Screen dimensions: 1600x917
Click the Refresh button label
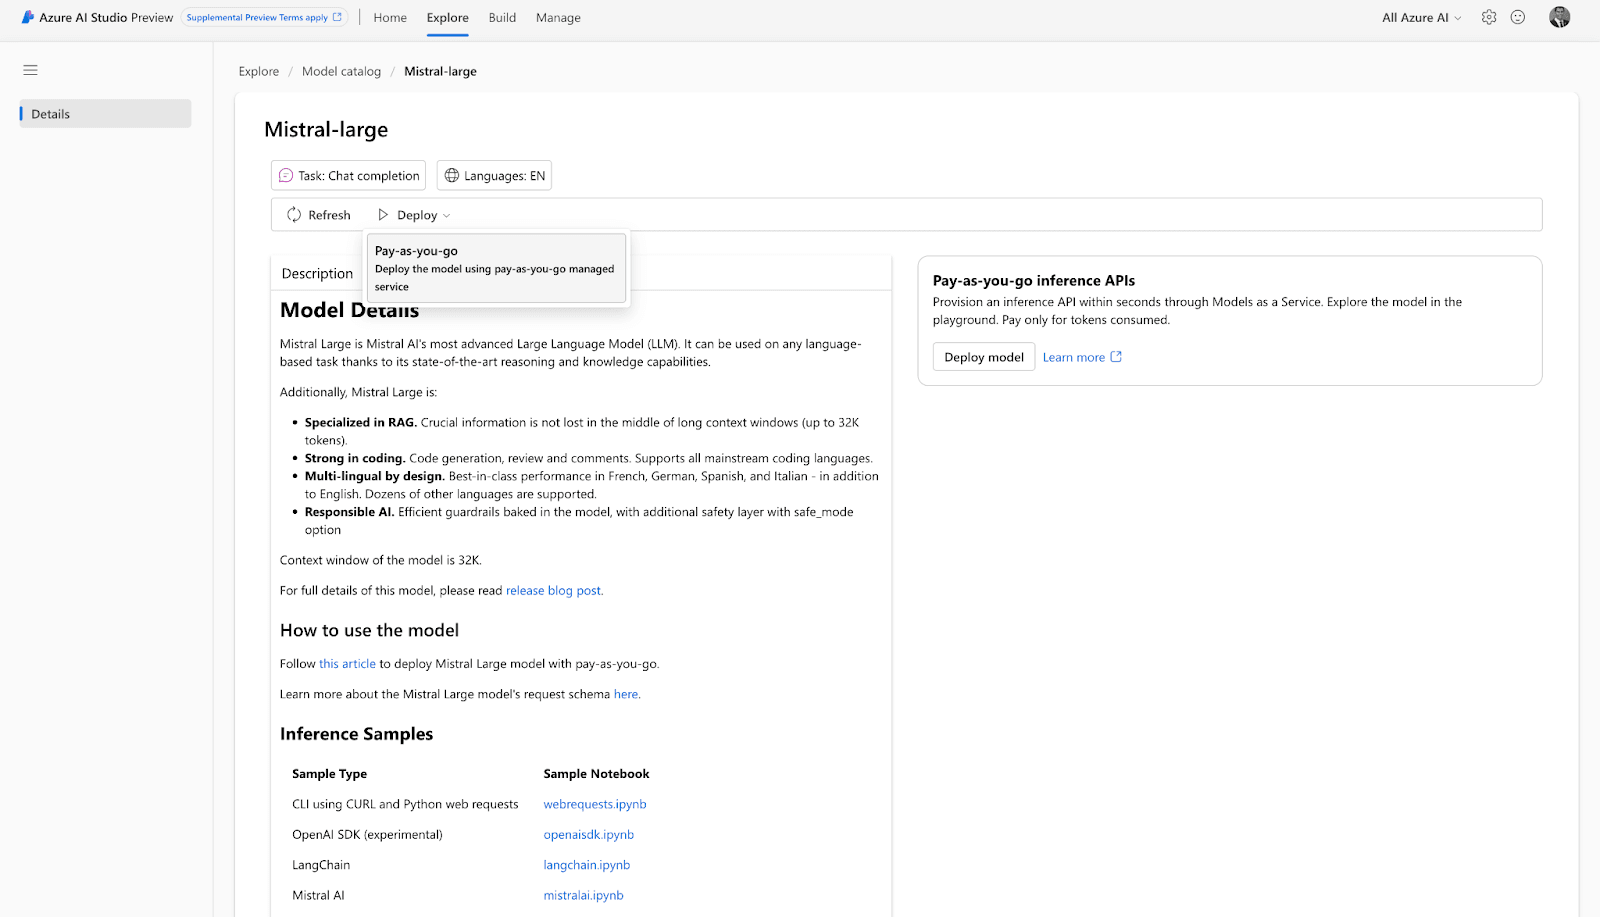[x=329, y=215]
